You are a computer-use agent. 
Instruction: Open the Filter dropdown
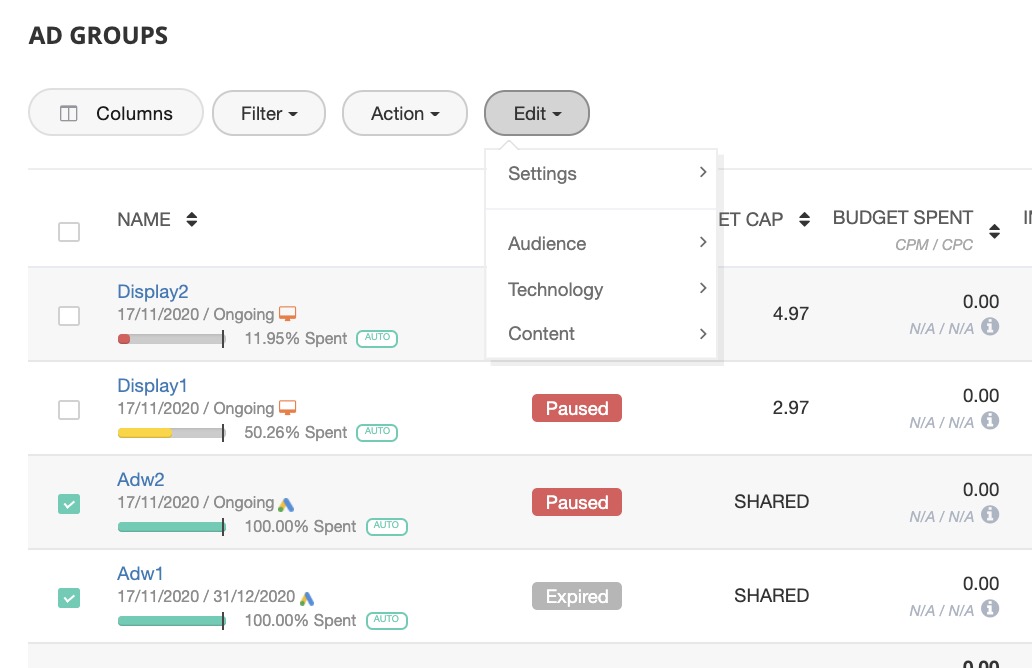click(x=269, y=114)
